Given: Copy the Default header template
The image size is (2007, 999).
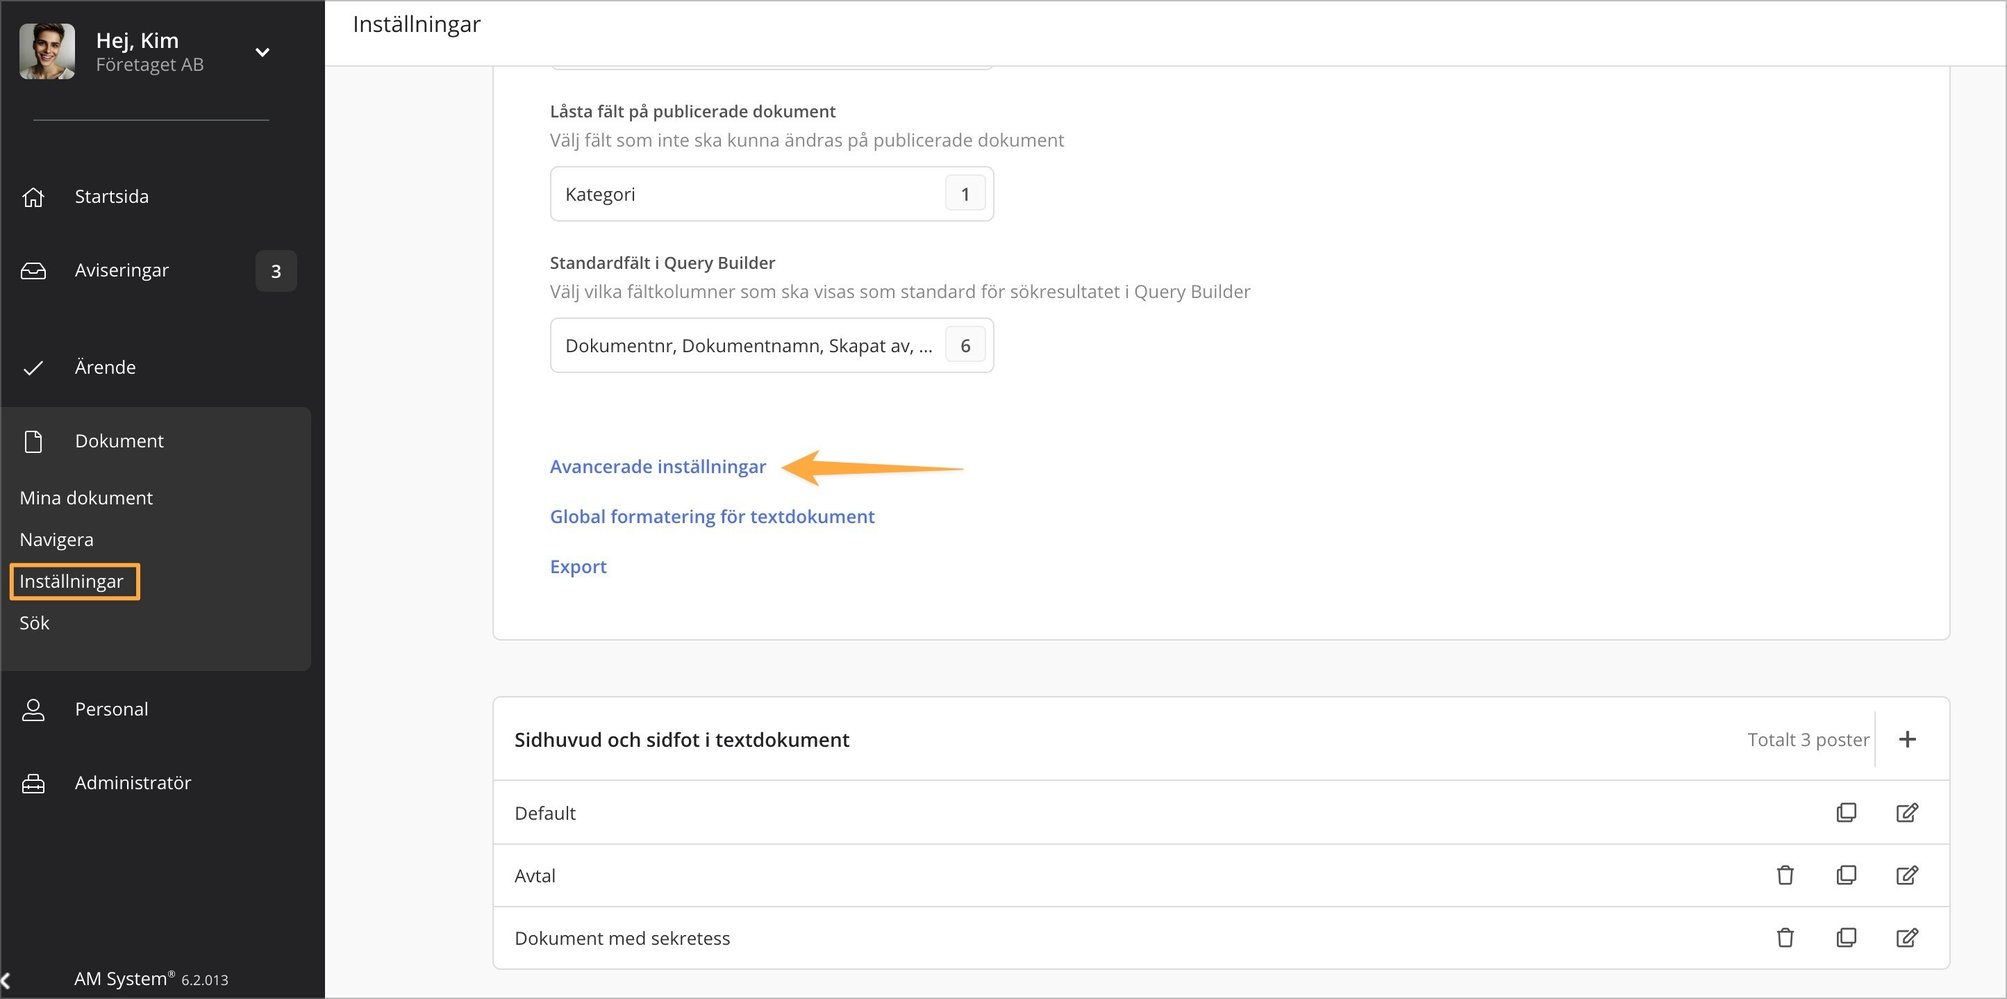Looking at the screenshot, I should tap(1846, 812).
